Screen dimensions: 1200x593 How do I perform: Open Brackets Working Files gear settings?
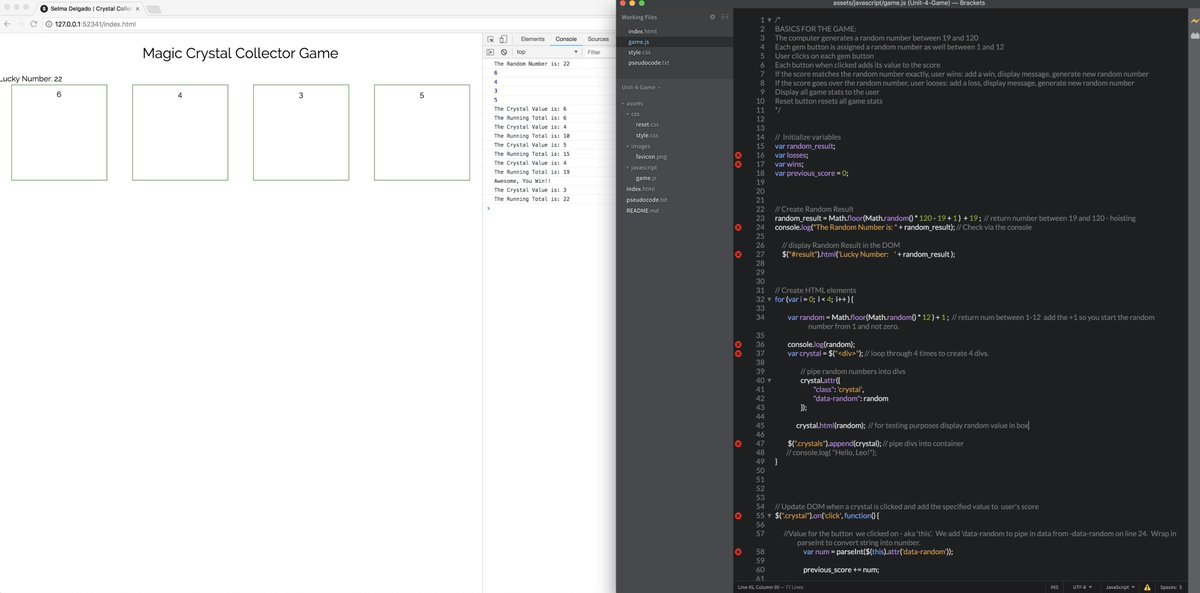coord(712,17)
